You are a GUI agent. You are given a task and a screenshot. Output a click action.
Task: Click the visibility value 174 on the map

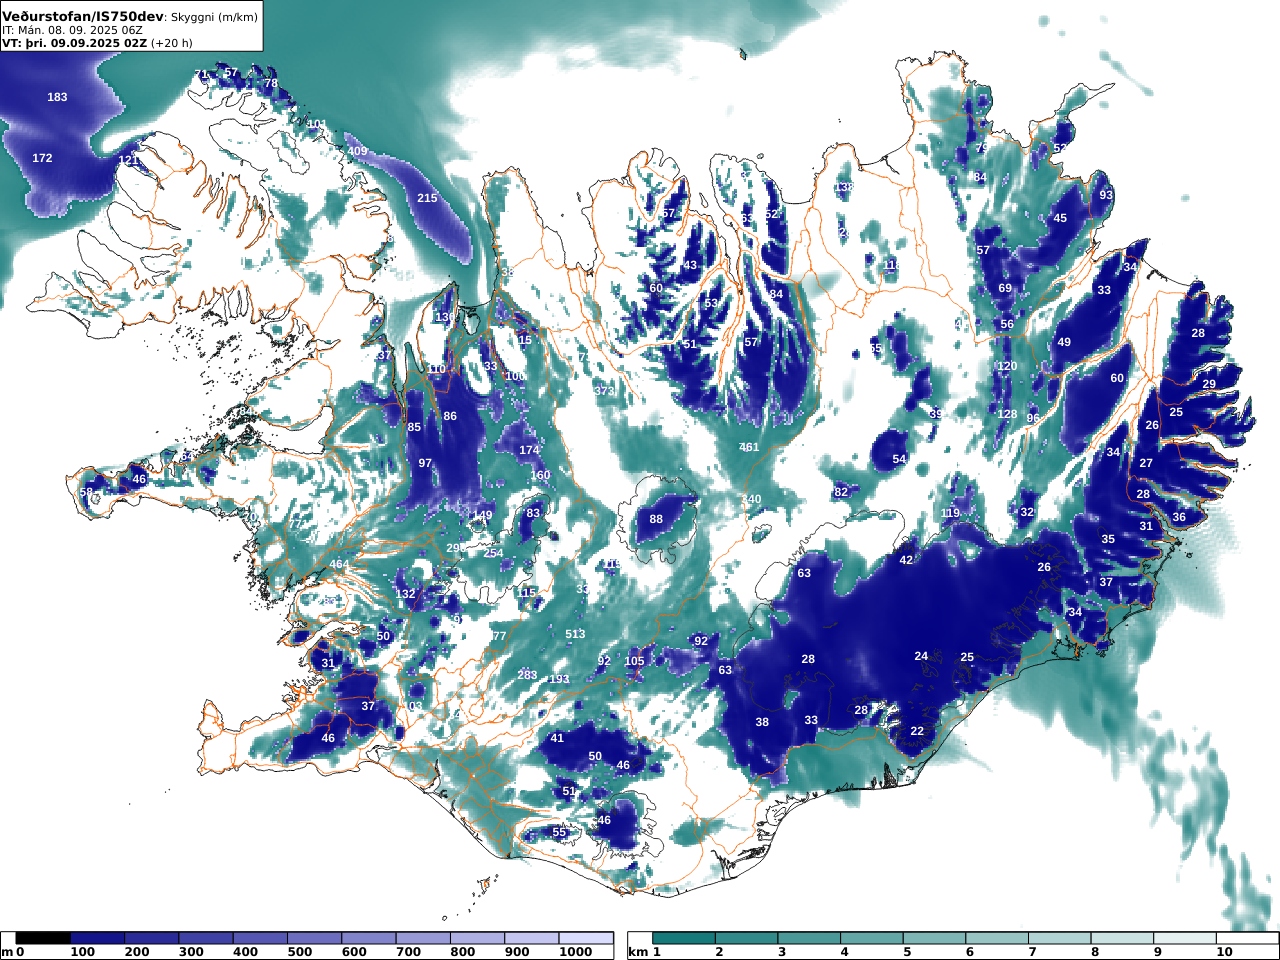point(529,450)
